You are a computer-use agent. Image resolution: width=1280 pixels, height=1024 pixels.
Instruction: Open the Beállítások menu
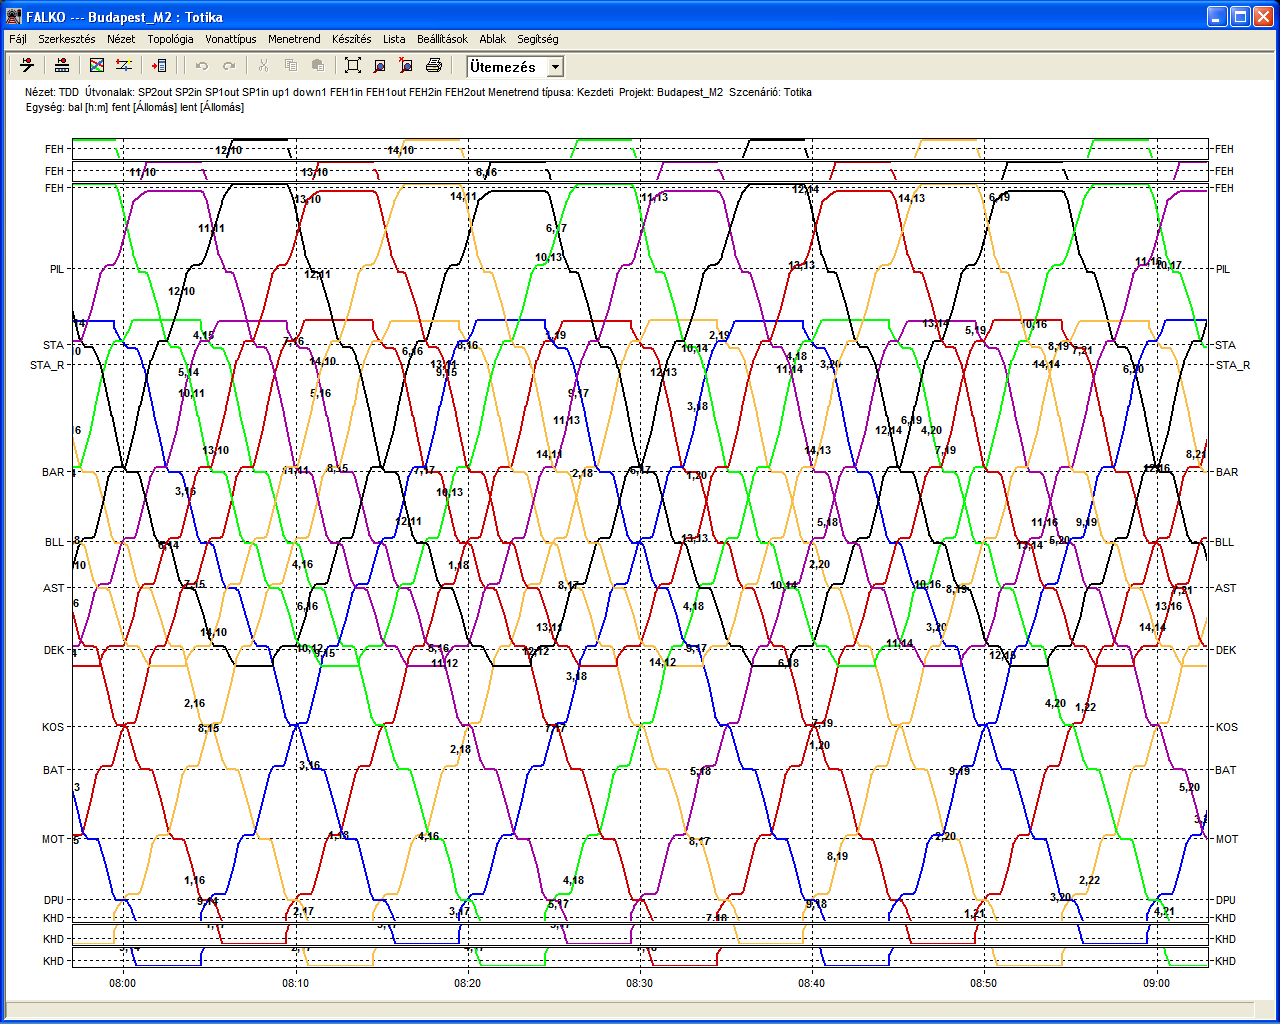442,39
